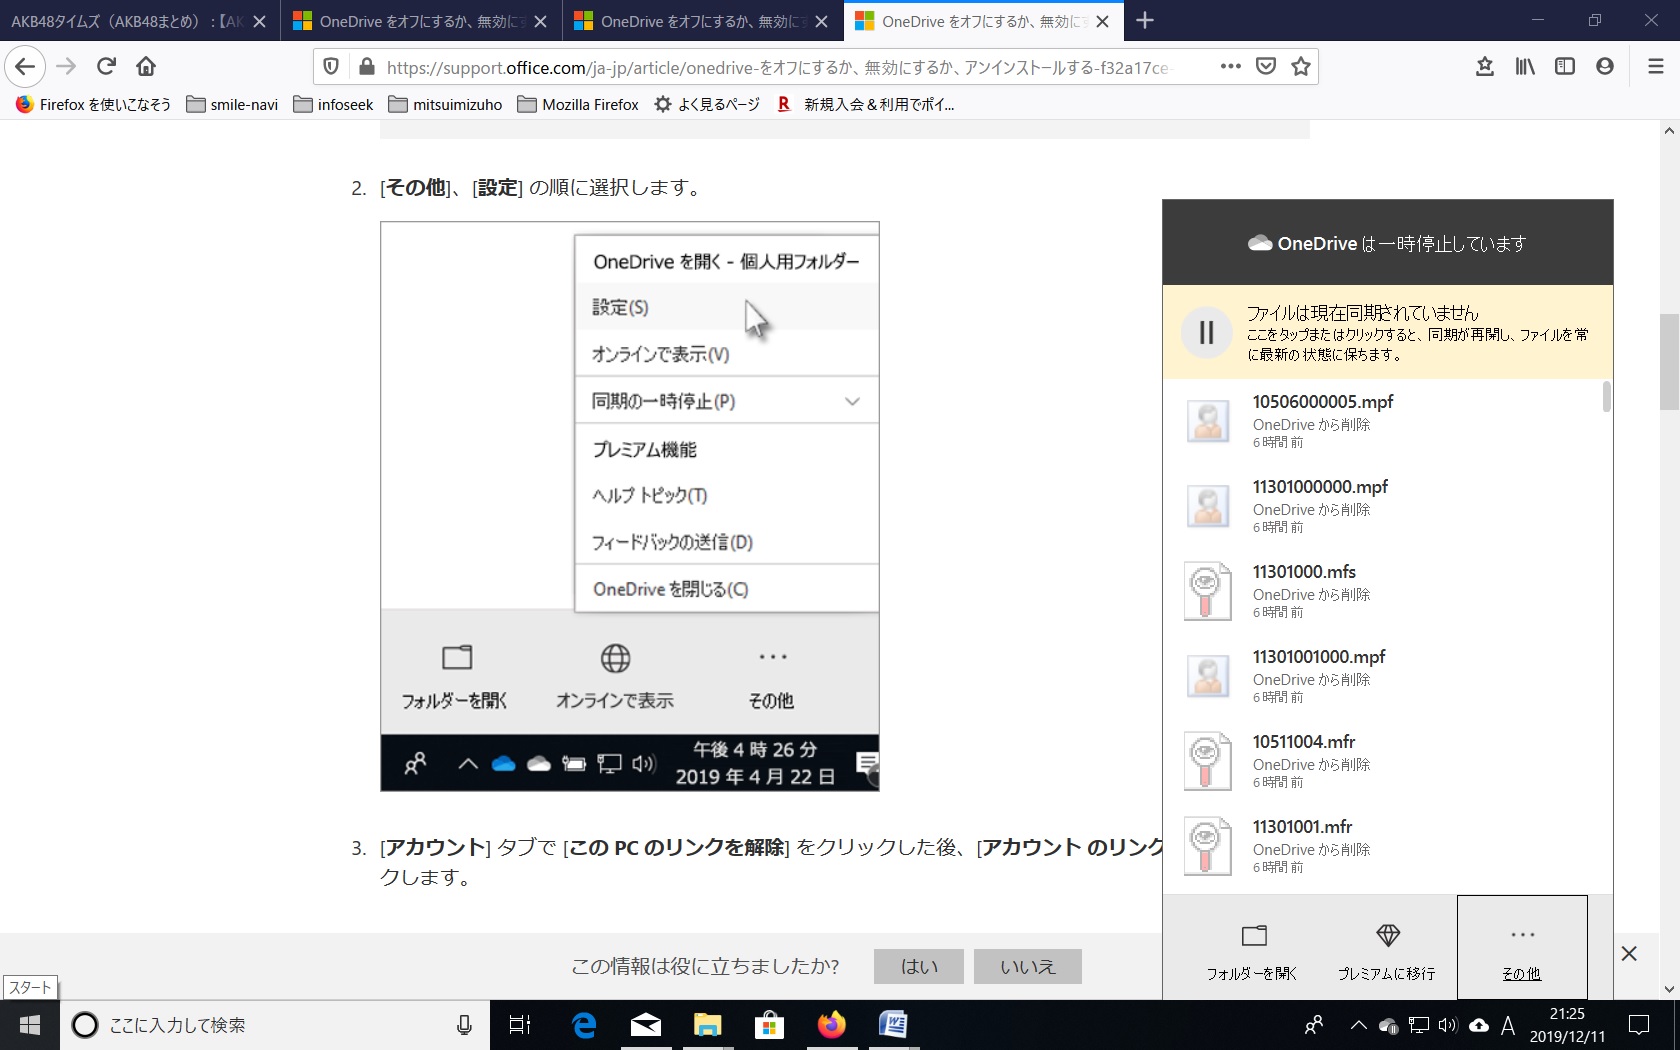Screen dimensions: 1680x1050
Task: Open the 新規入会＆利用でポイ bookmark
Action: click(866, 104)
